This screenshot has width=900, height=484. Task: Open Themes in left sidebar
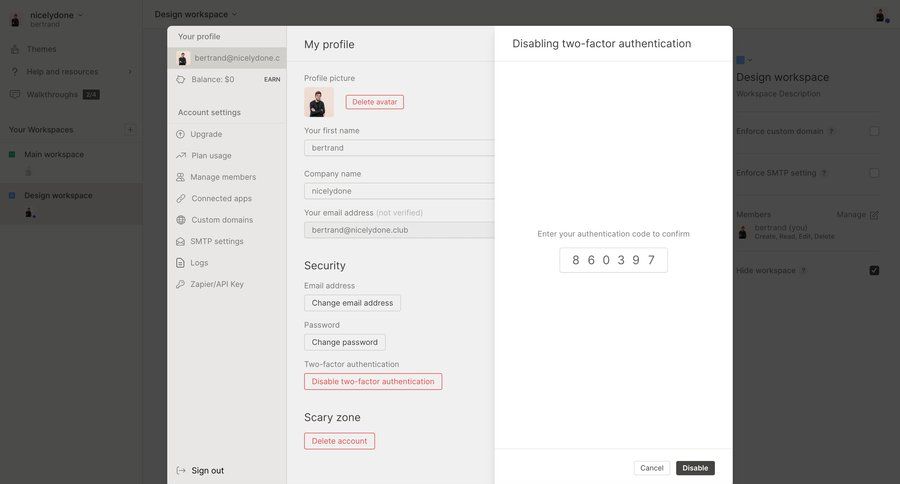[x=41, y=49]
